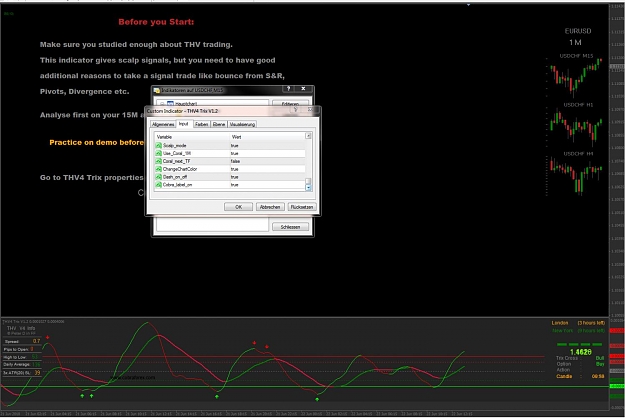Click the Use_Coral_1M variable icon
This screenshot has width=625, height=418.
click(x=158, y=153)
